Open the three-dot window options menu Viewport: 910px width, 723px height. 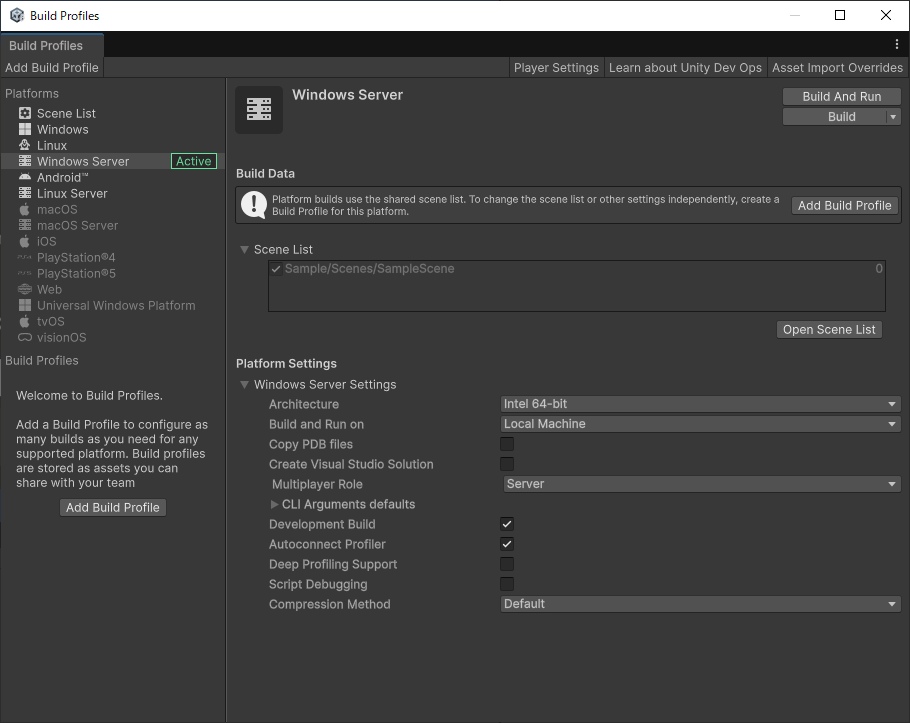[897, 44]
